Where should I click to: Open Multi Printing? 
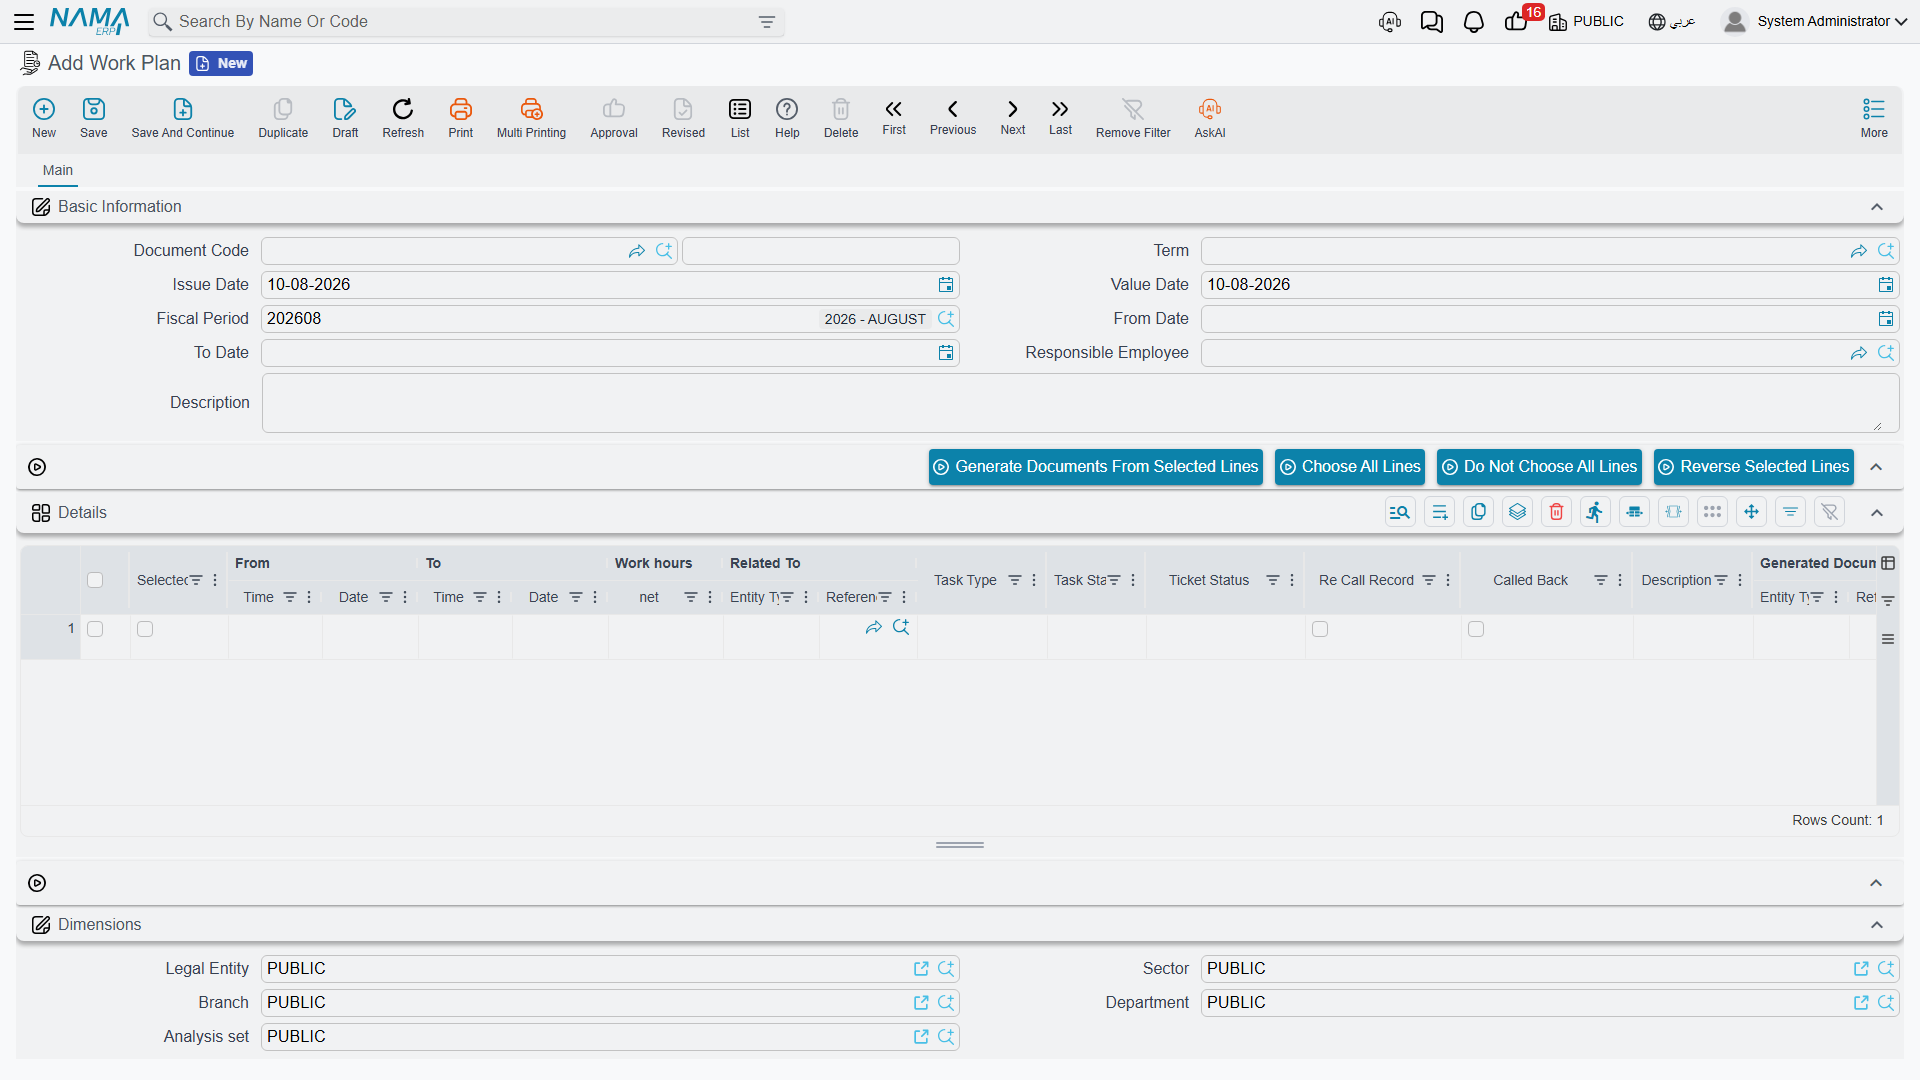pyautogui.click(x=531, y=117)
